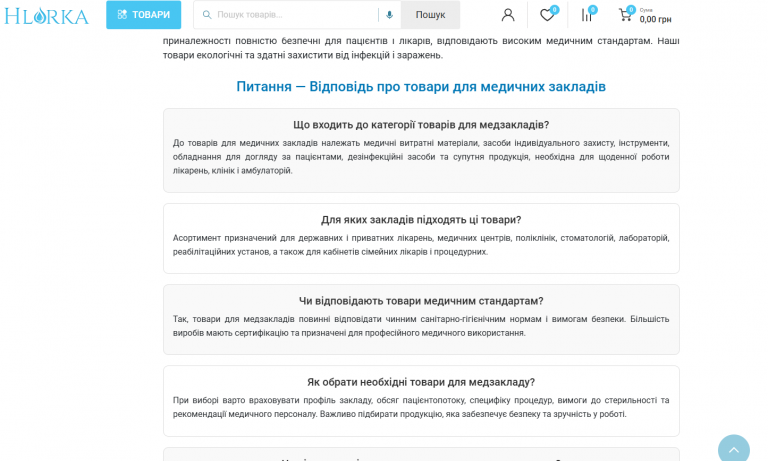Viewport: 768px width, 461px height.
Task: Open the product comparison icon
Action: pyautogui.click(x=587, y=15)
